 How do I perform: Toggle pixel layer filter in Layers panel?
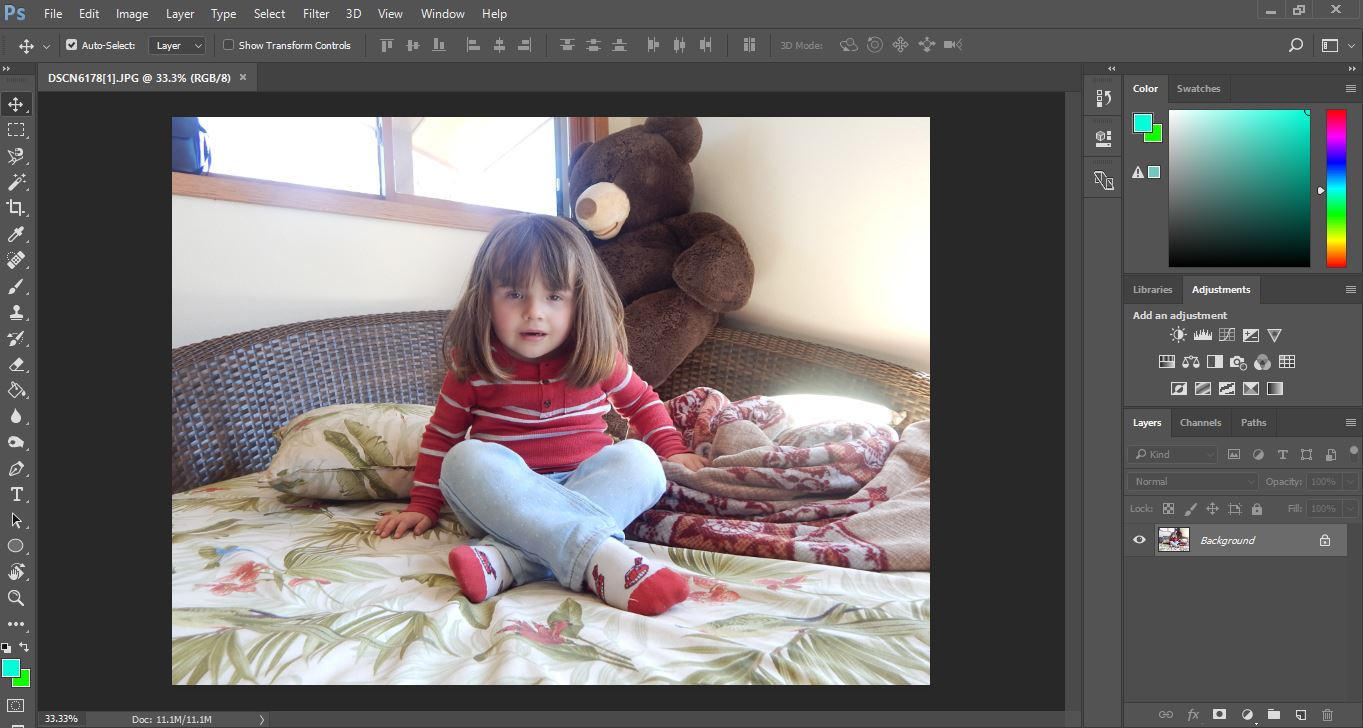[x=1234, y=454]
